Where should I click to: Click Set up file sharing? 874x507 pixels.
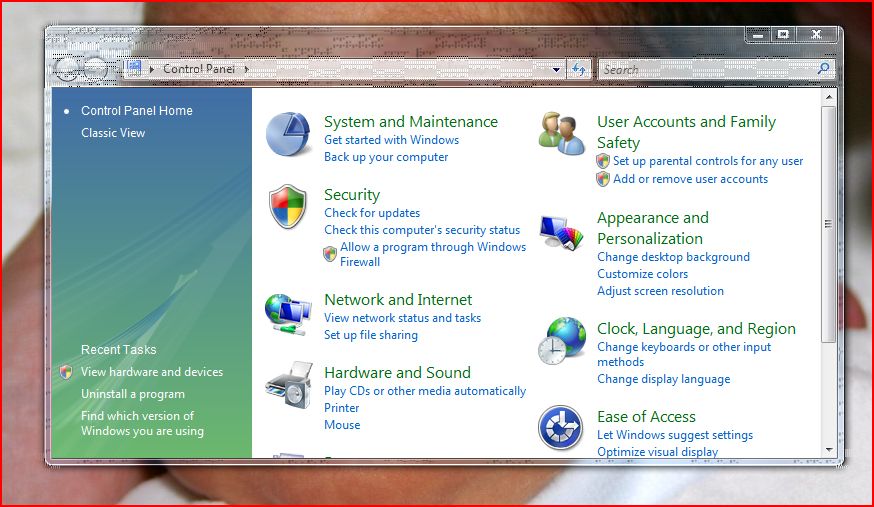371,335
